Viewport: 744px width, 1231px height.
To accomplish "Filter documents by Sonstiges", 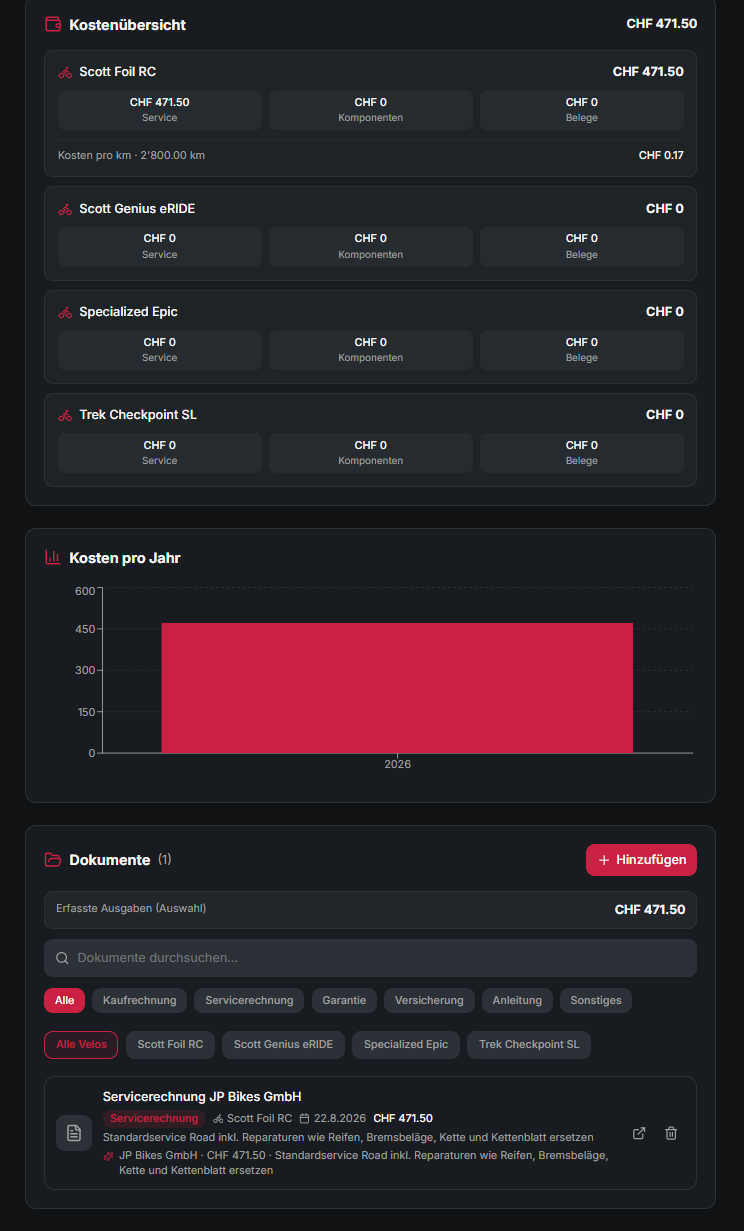I will point(595,1000).
